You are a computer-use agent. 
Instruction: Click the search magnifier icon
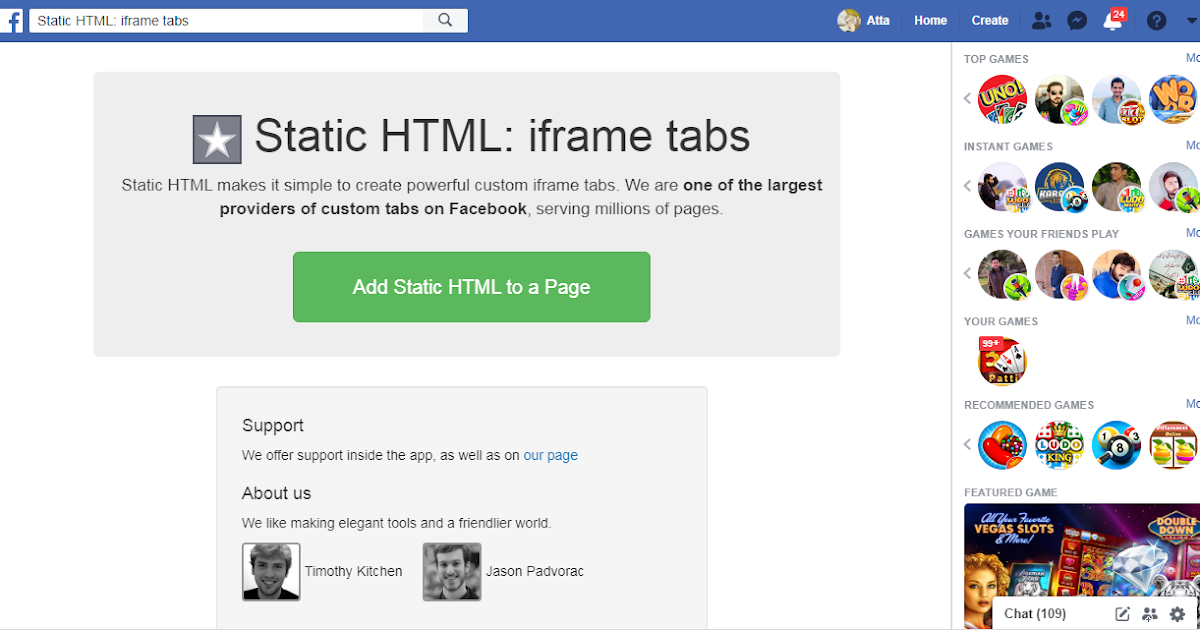tap(444, 19)
